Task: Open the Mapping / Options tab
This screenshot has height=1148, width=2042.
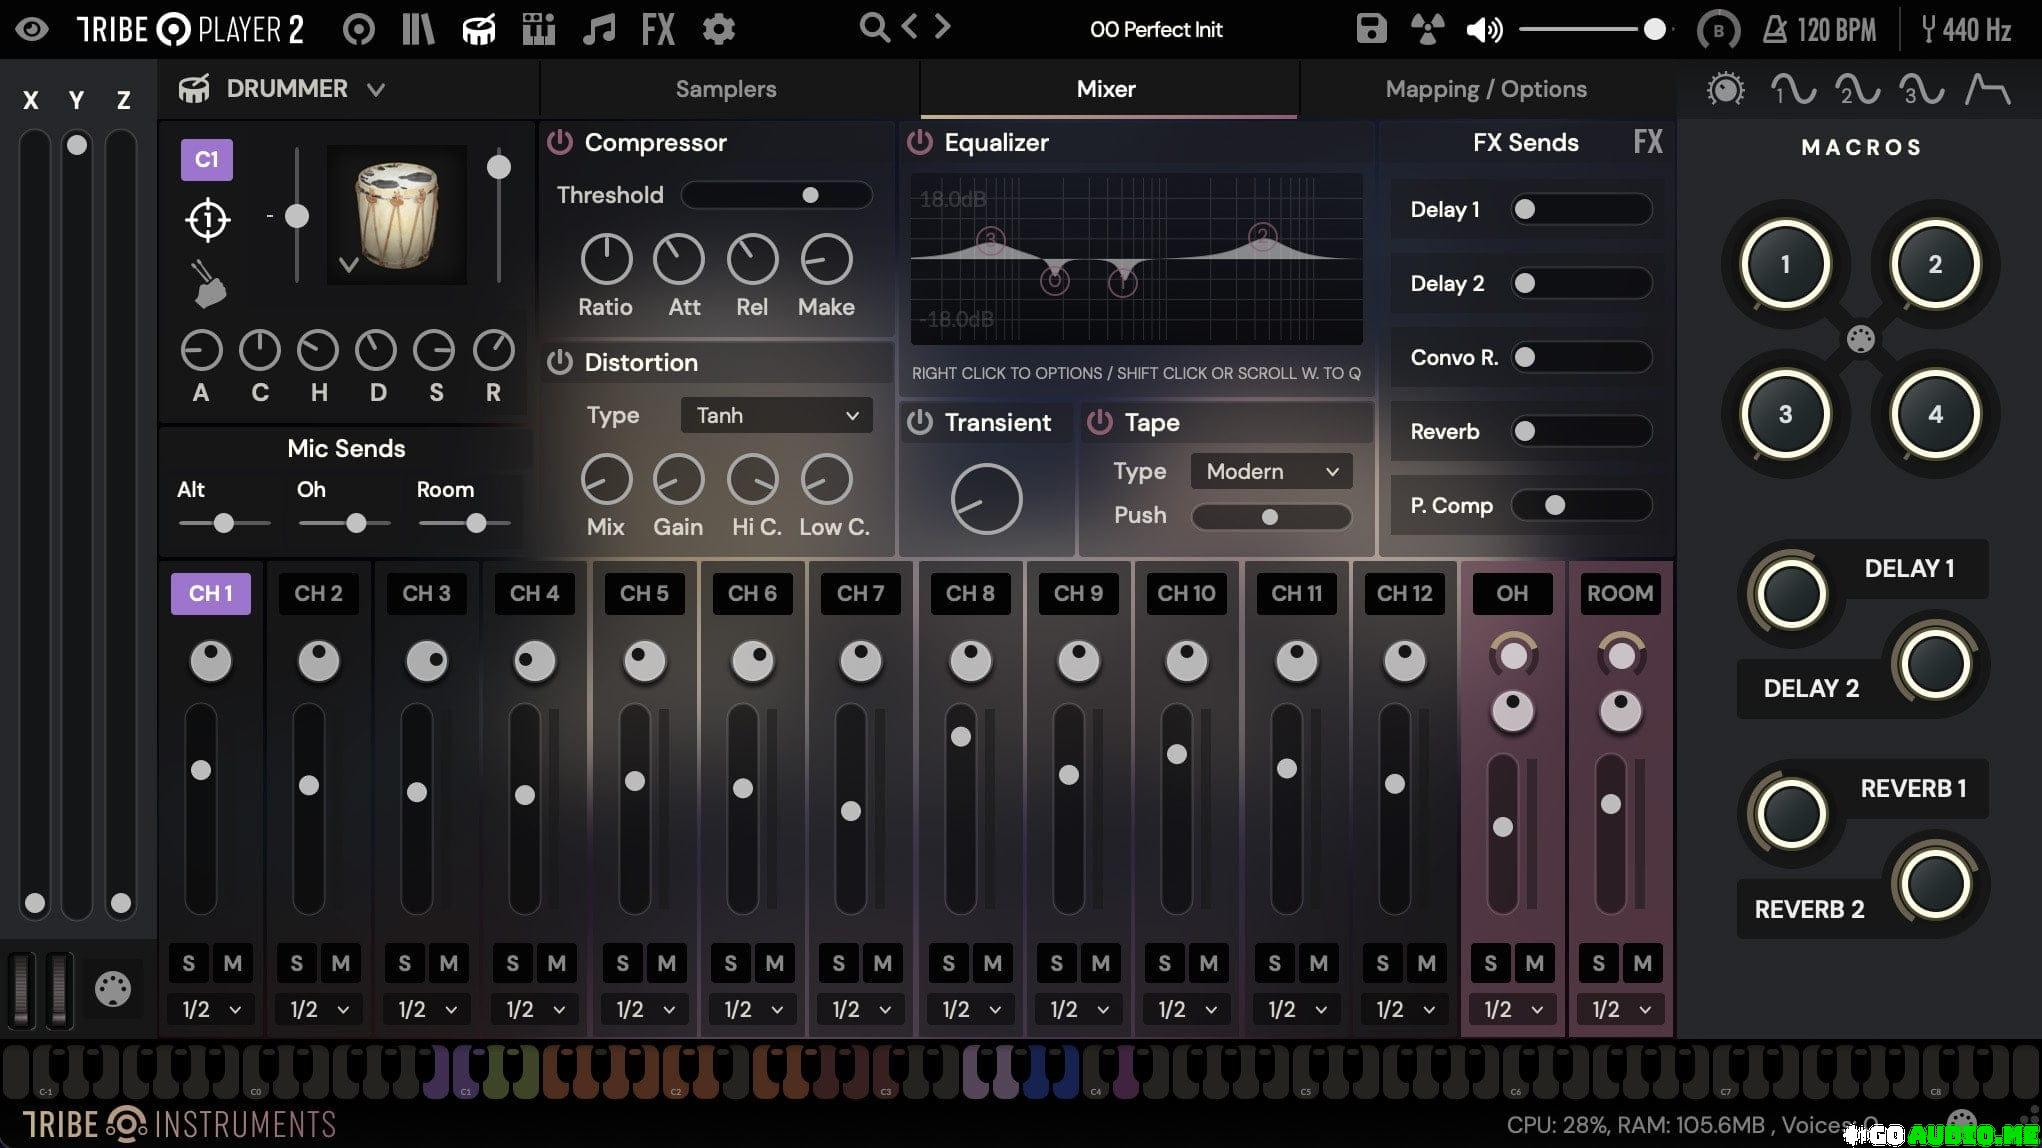Action: click(x=1486, y=89)
